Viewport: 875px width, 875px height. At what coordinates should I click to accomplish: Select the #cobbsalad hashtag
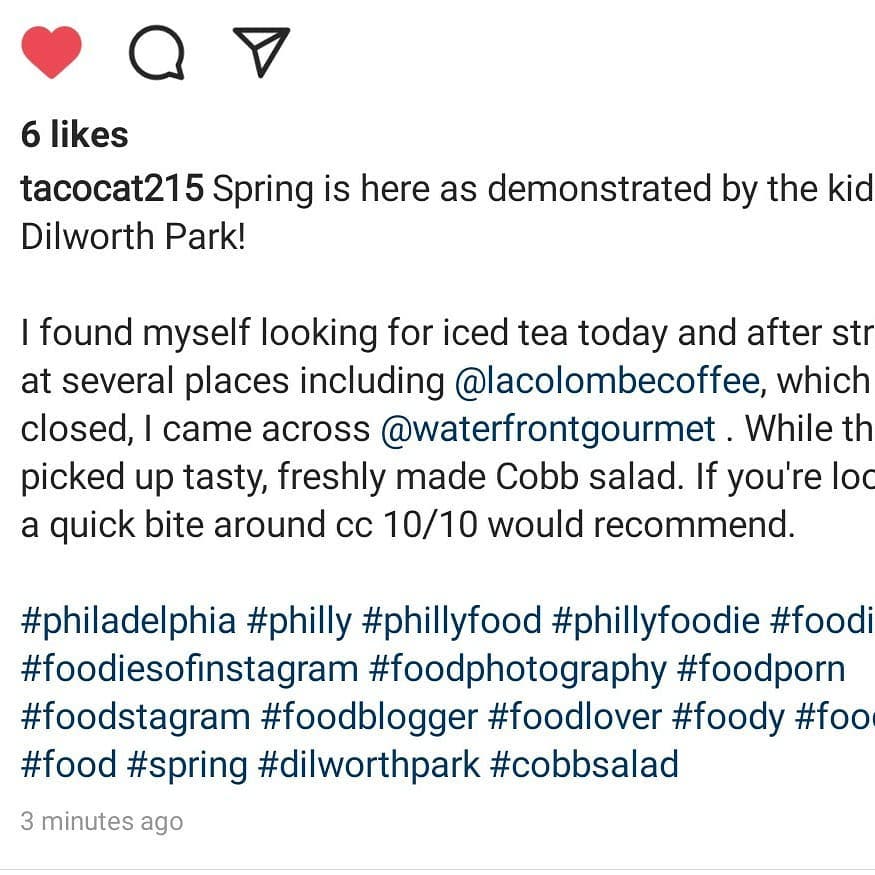pos(584,765)
